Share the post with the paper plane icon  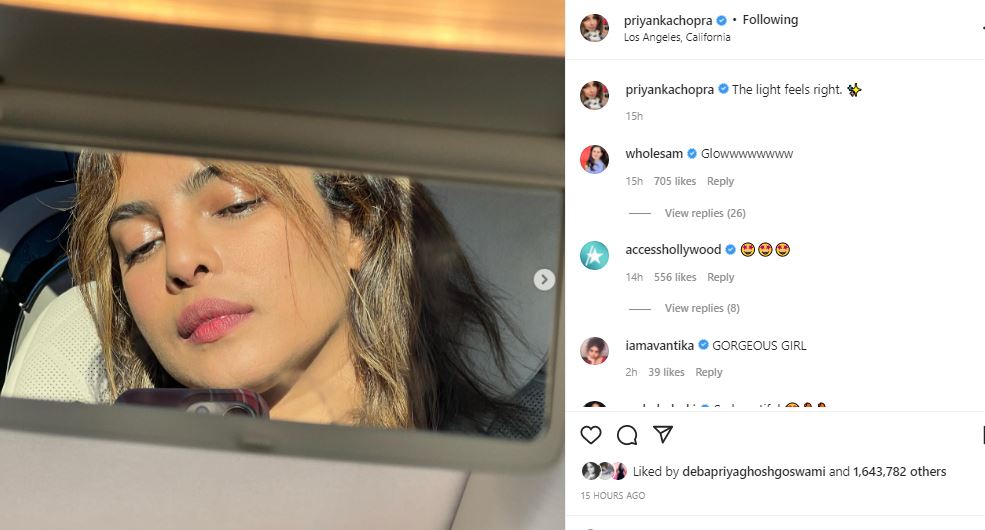663,434
